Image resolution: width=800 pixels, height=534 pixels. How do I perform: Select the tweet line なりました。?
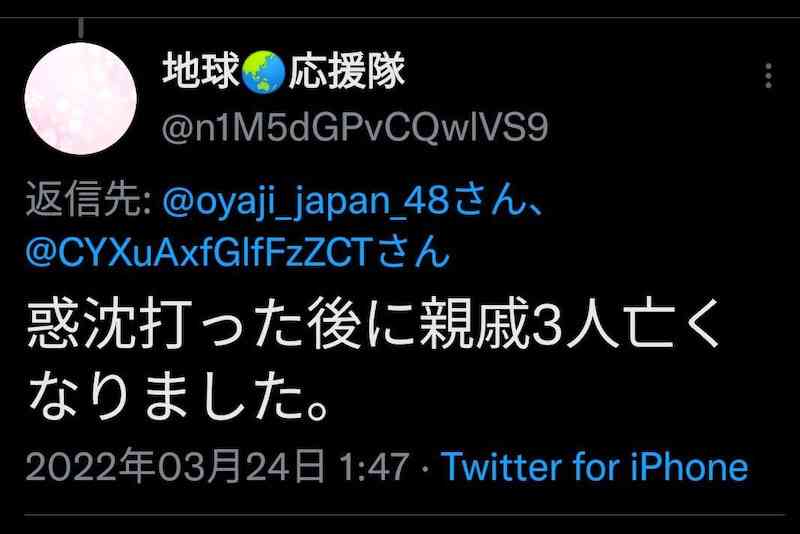(177, 394)
